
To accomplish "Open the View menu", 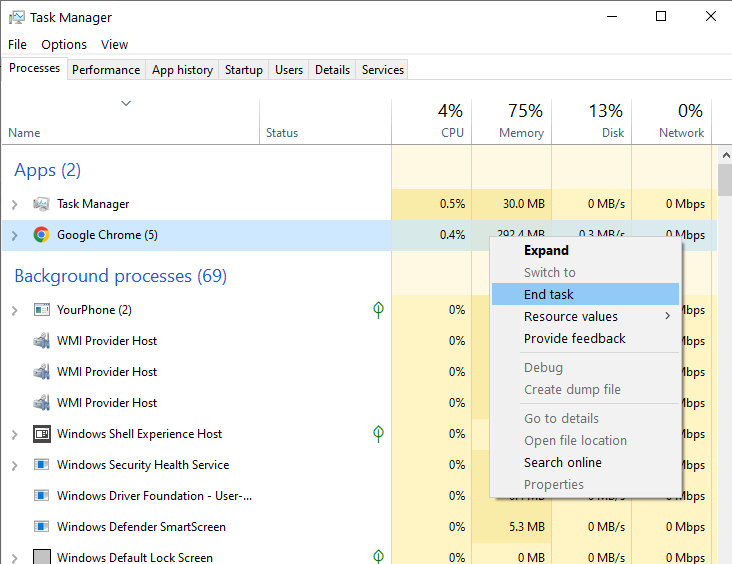I will (114, 44).
